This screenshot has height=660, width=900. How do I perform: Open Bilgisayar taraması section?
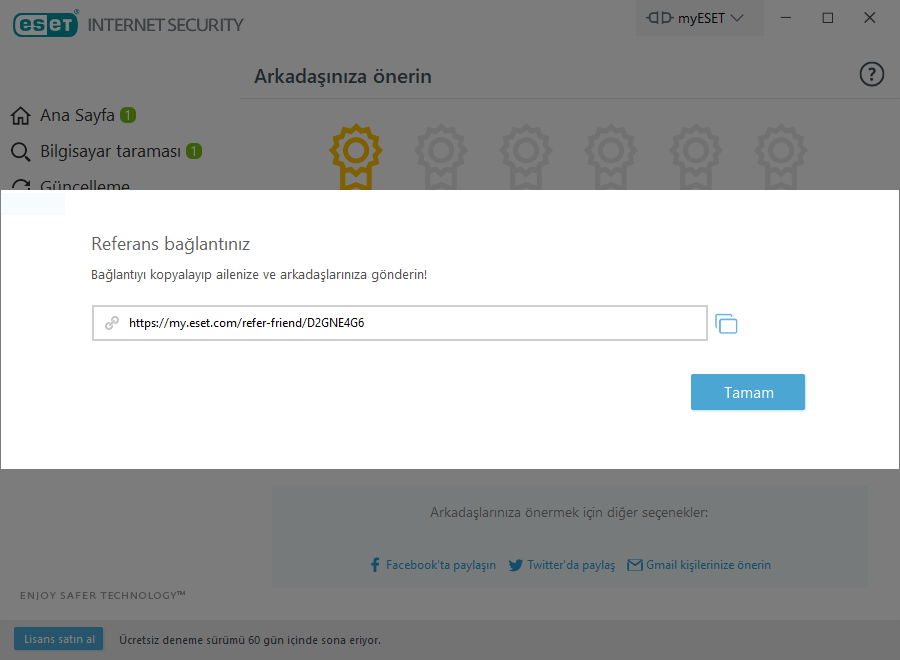[x=110, y=152]
